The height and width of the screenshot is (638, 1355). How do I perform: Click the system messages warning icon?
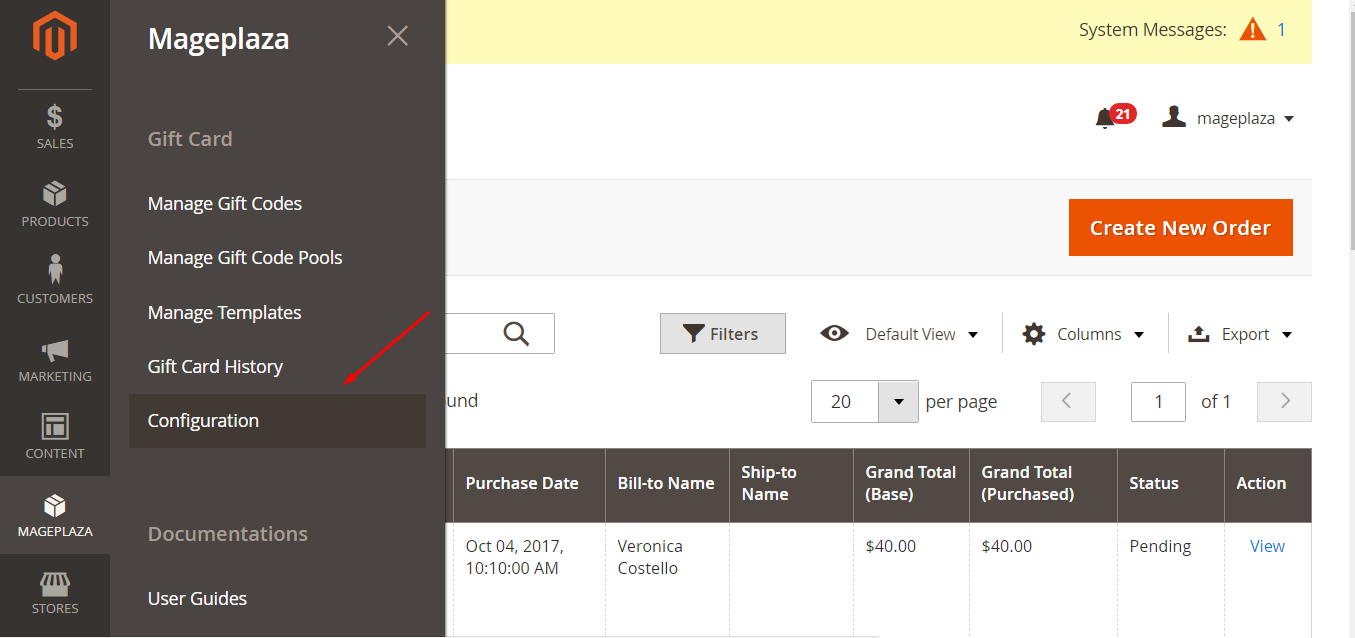tap(1252, 30)
